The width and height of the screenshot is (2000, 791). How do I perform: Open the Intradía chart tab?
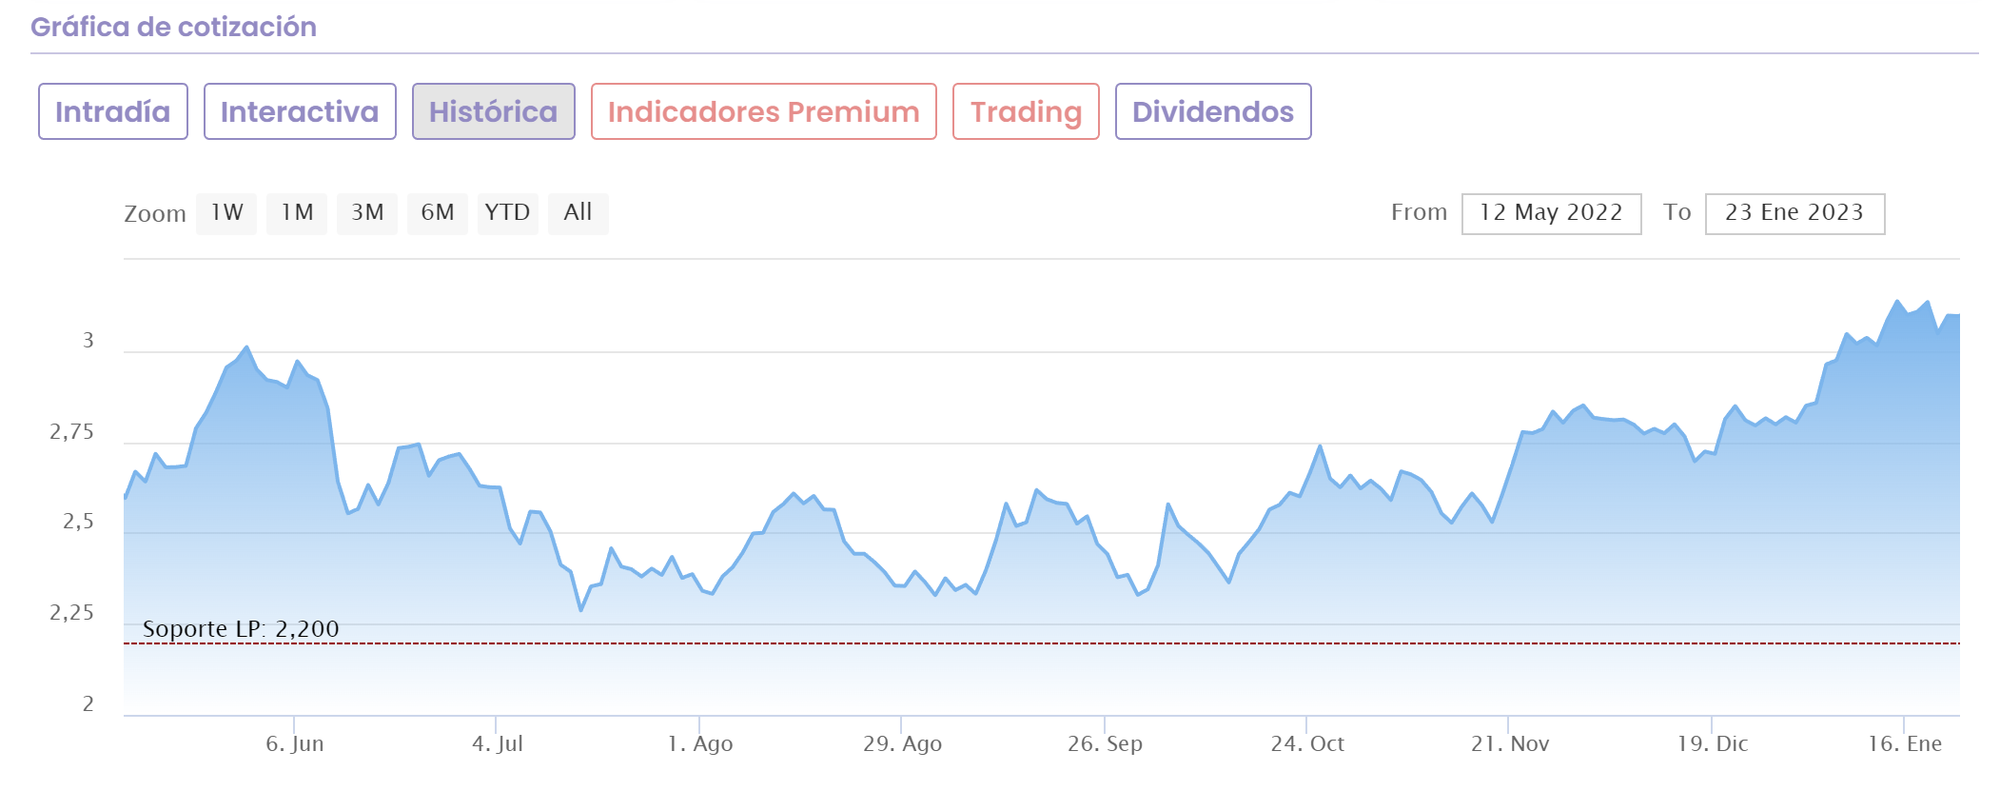tap(113, 111)
